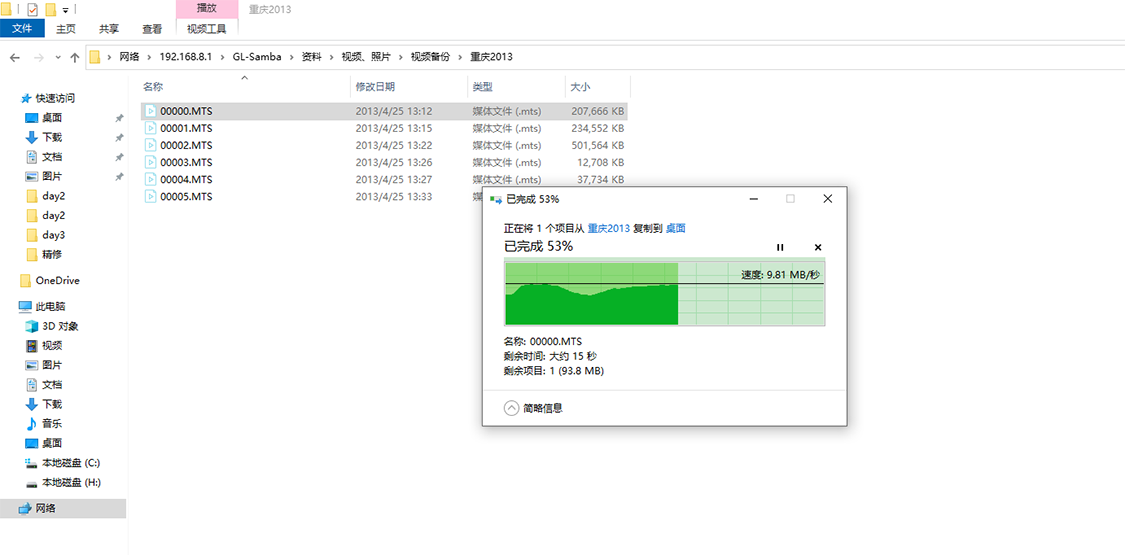Navigate to 资料 in the address bar
Viewport: 1125px width, 555px height.
point(311,57)
